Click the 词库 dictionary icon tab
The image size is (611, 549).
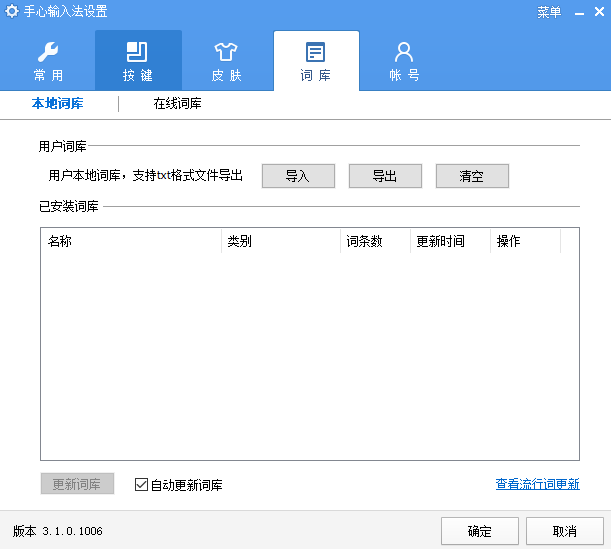[315, 60]
